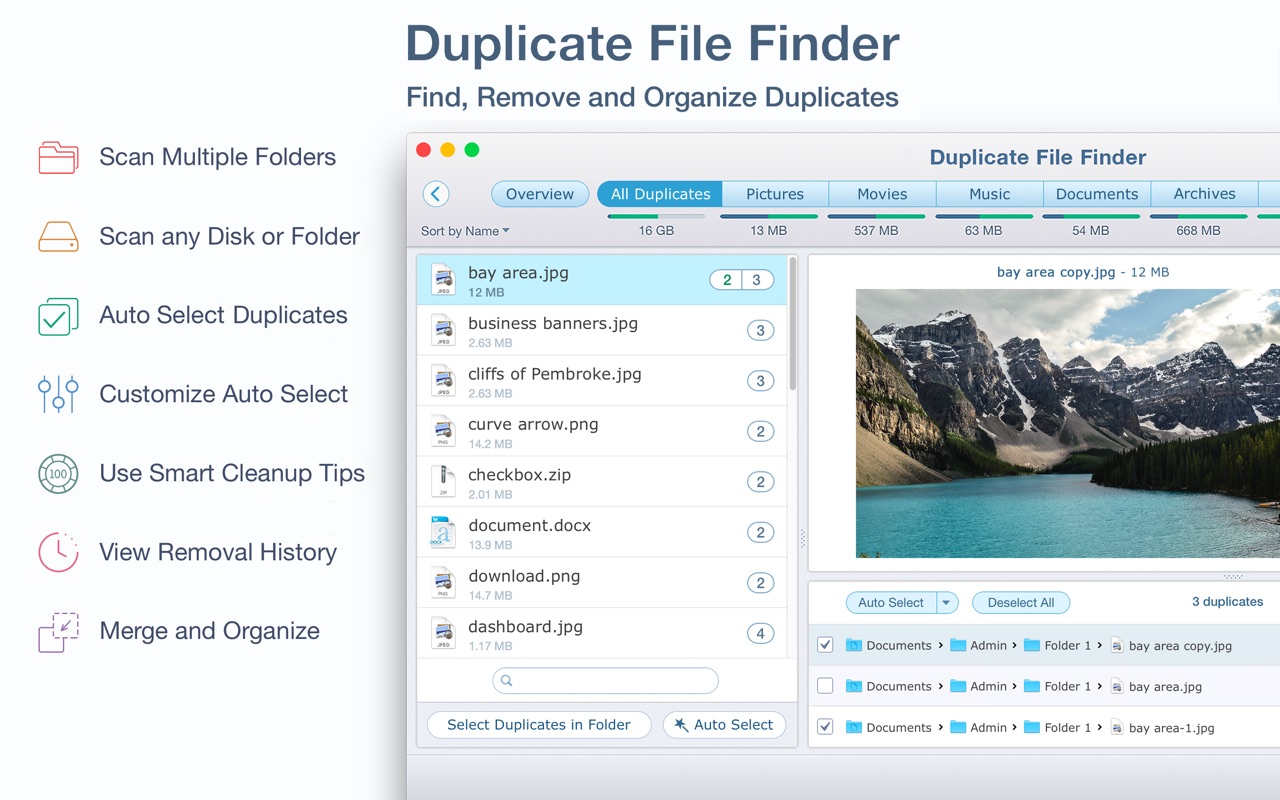1280x800 pixels.
Task: Open the Music tab
Action: 990,194
